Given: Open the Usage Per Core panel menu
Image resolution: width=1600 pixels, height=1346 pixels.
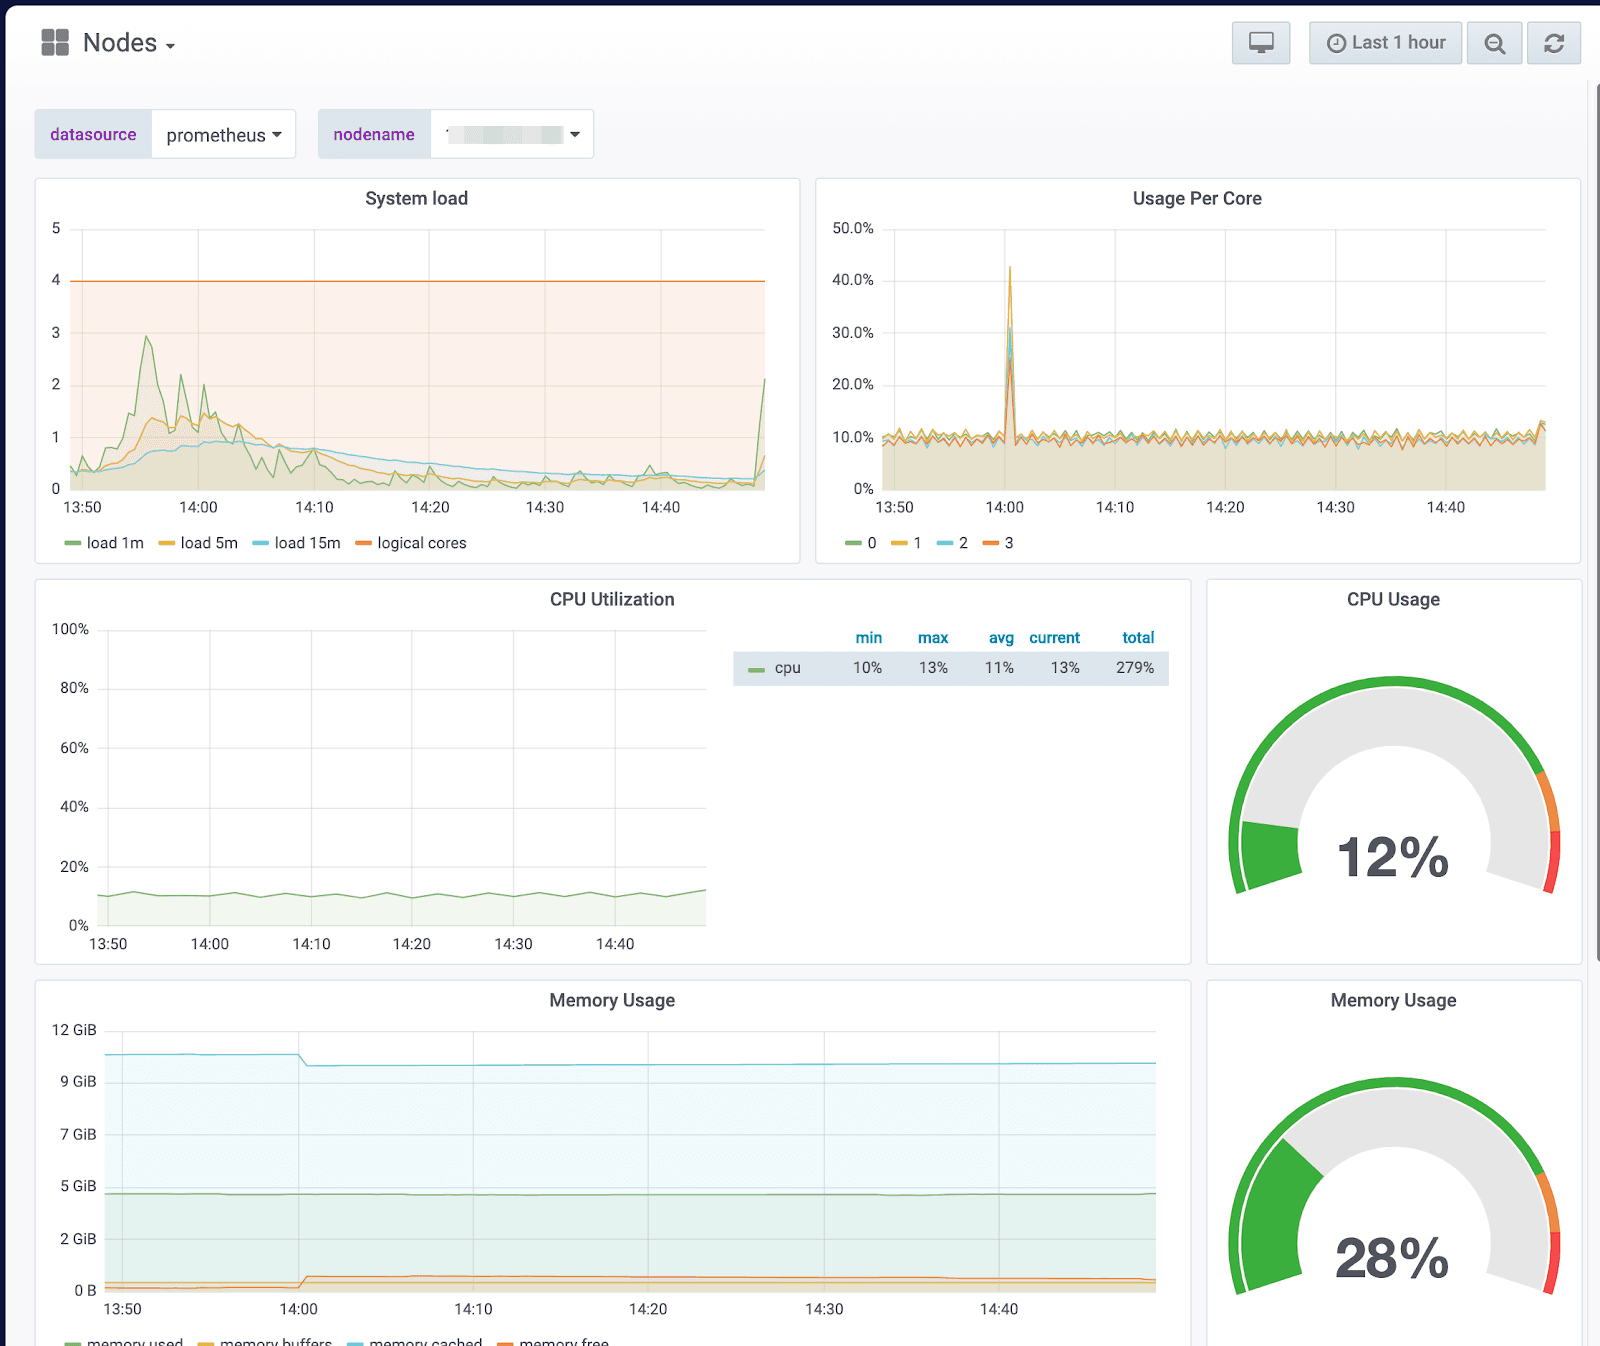Looking at the screenshot, I should (1196, 198).
